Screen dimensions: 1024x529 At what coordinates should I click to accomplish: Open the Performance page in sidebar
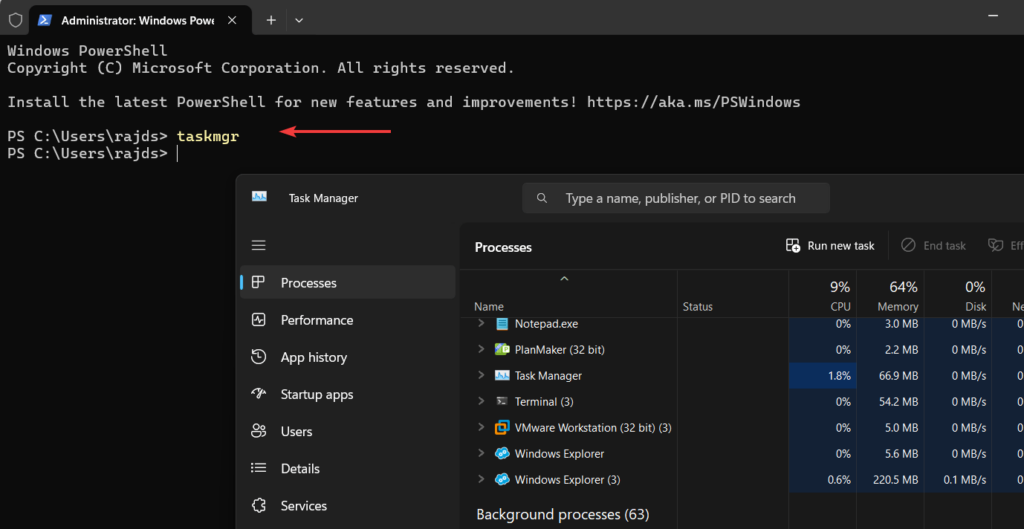pyautogui.click(x=316, y=320)
